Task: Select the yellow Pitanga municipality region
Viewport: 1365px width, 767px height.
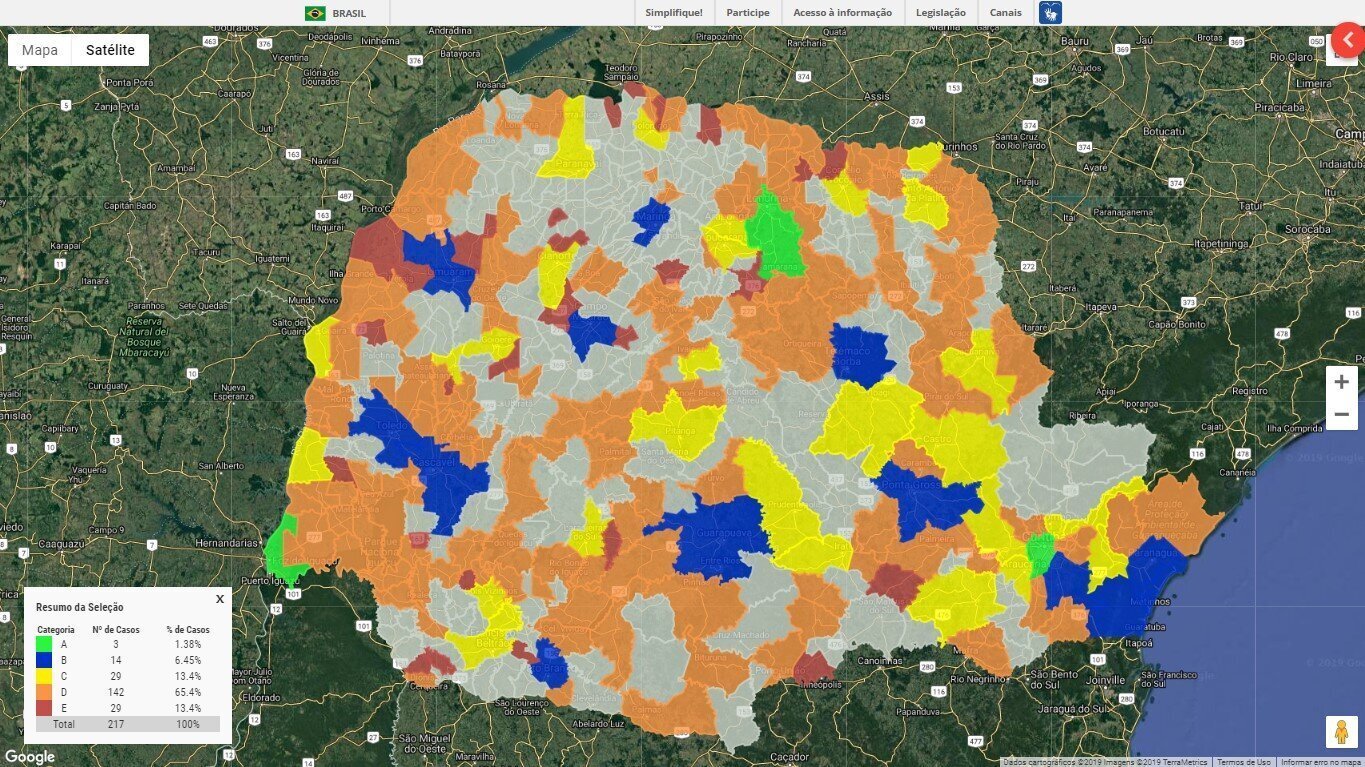Action: tap(678, 423)
